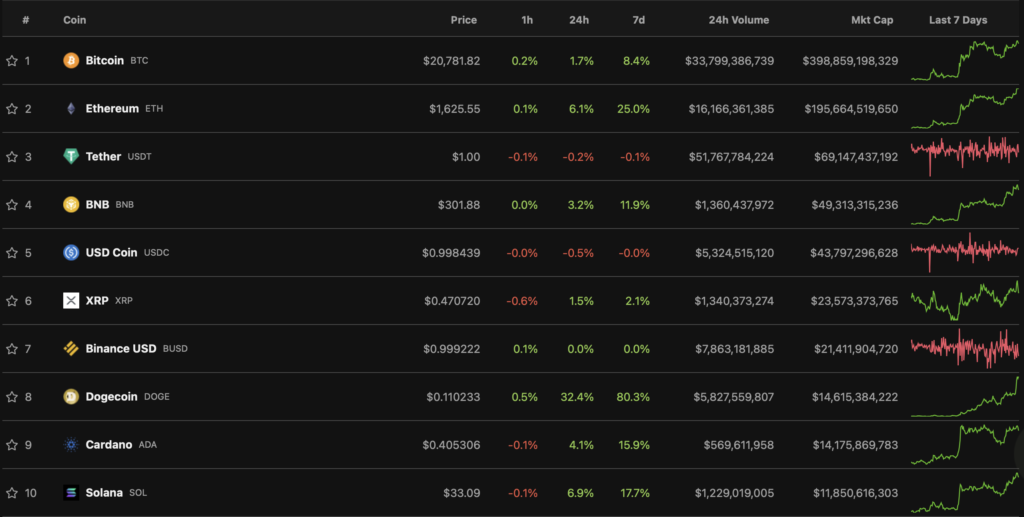View USD Coin's red 7-day sparkline
Screen dimensions: 1024x517
click(965, 252)
